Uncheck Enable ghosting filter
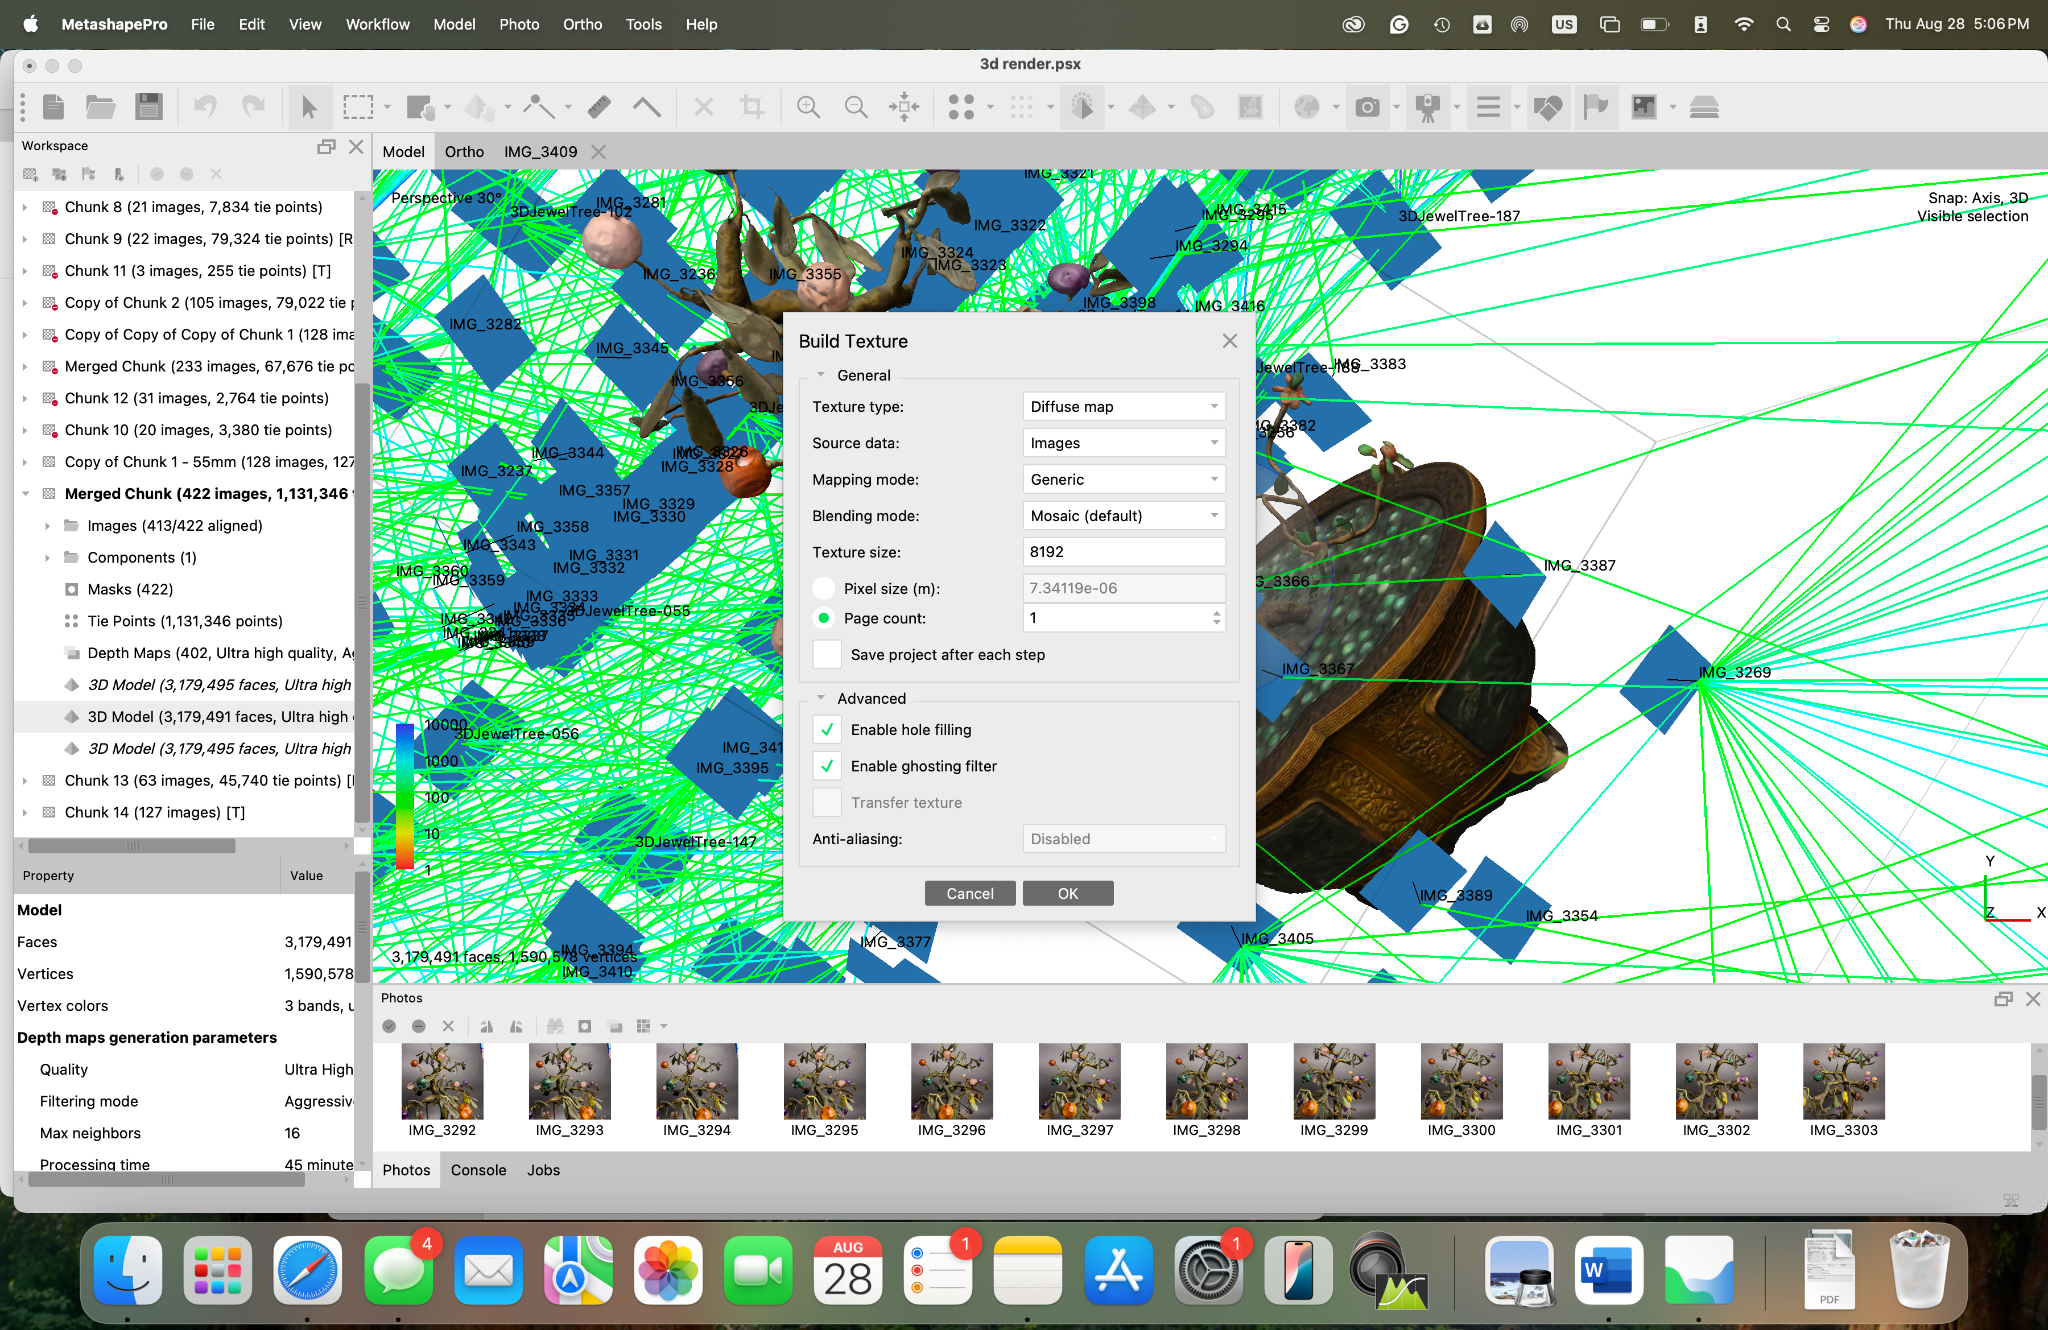Screen dimensions: 2048x1330 [x=827, y=766]
